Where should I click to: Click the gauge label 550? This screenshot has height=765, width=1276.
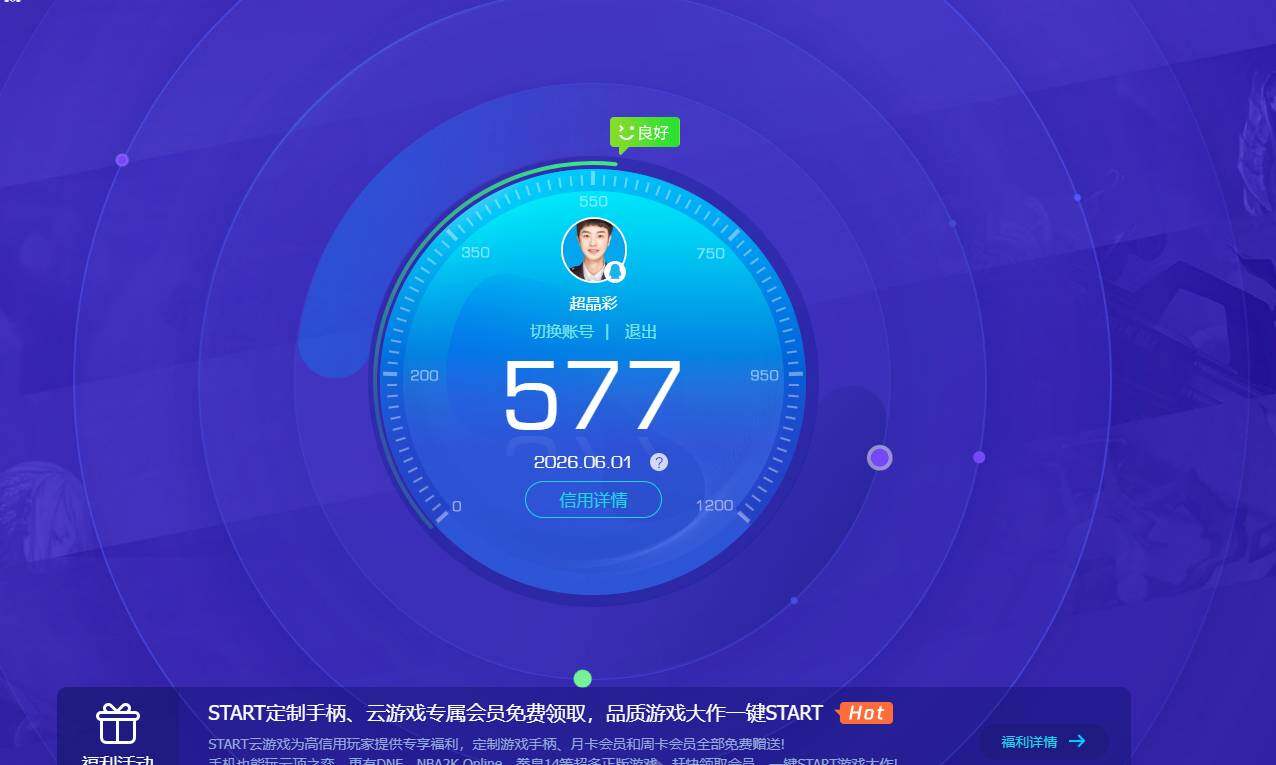[x=594, y=202]
